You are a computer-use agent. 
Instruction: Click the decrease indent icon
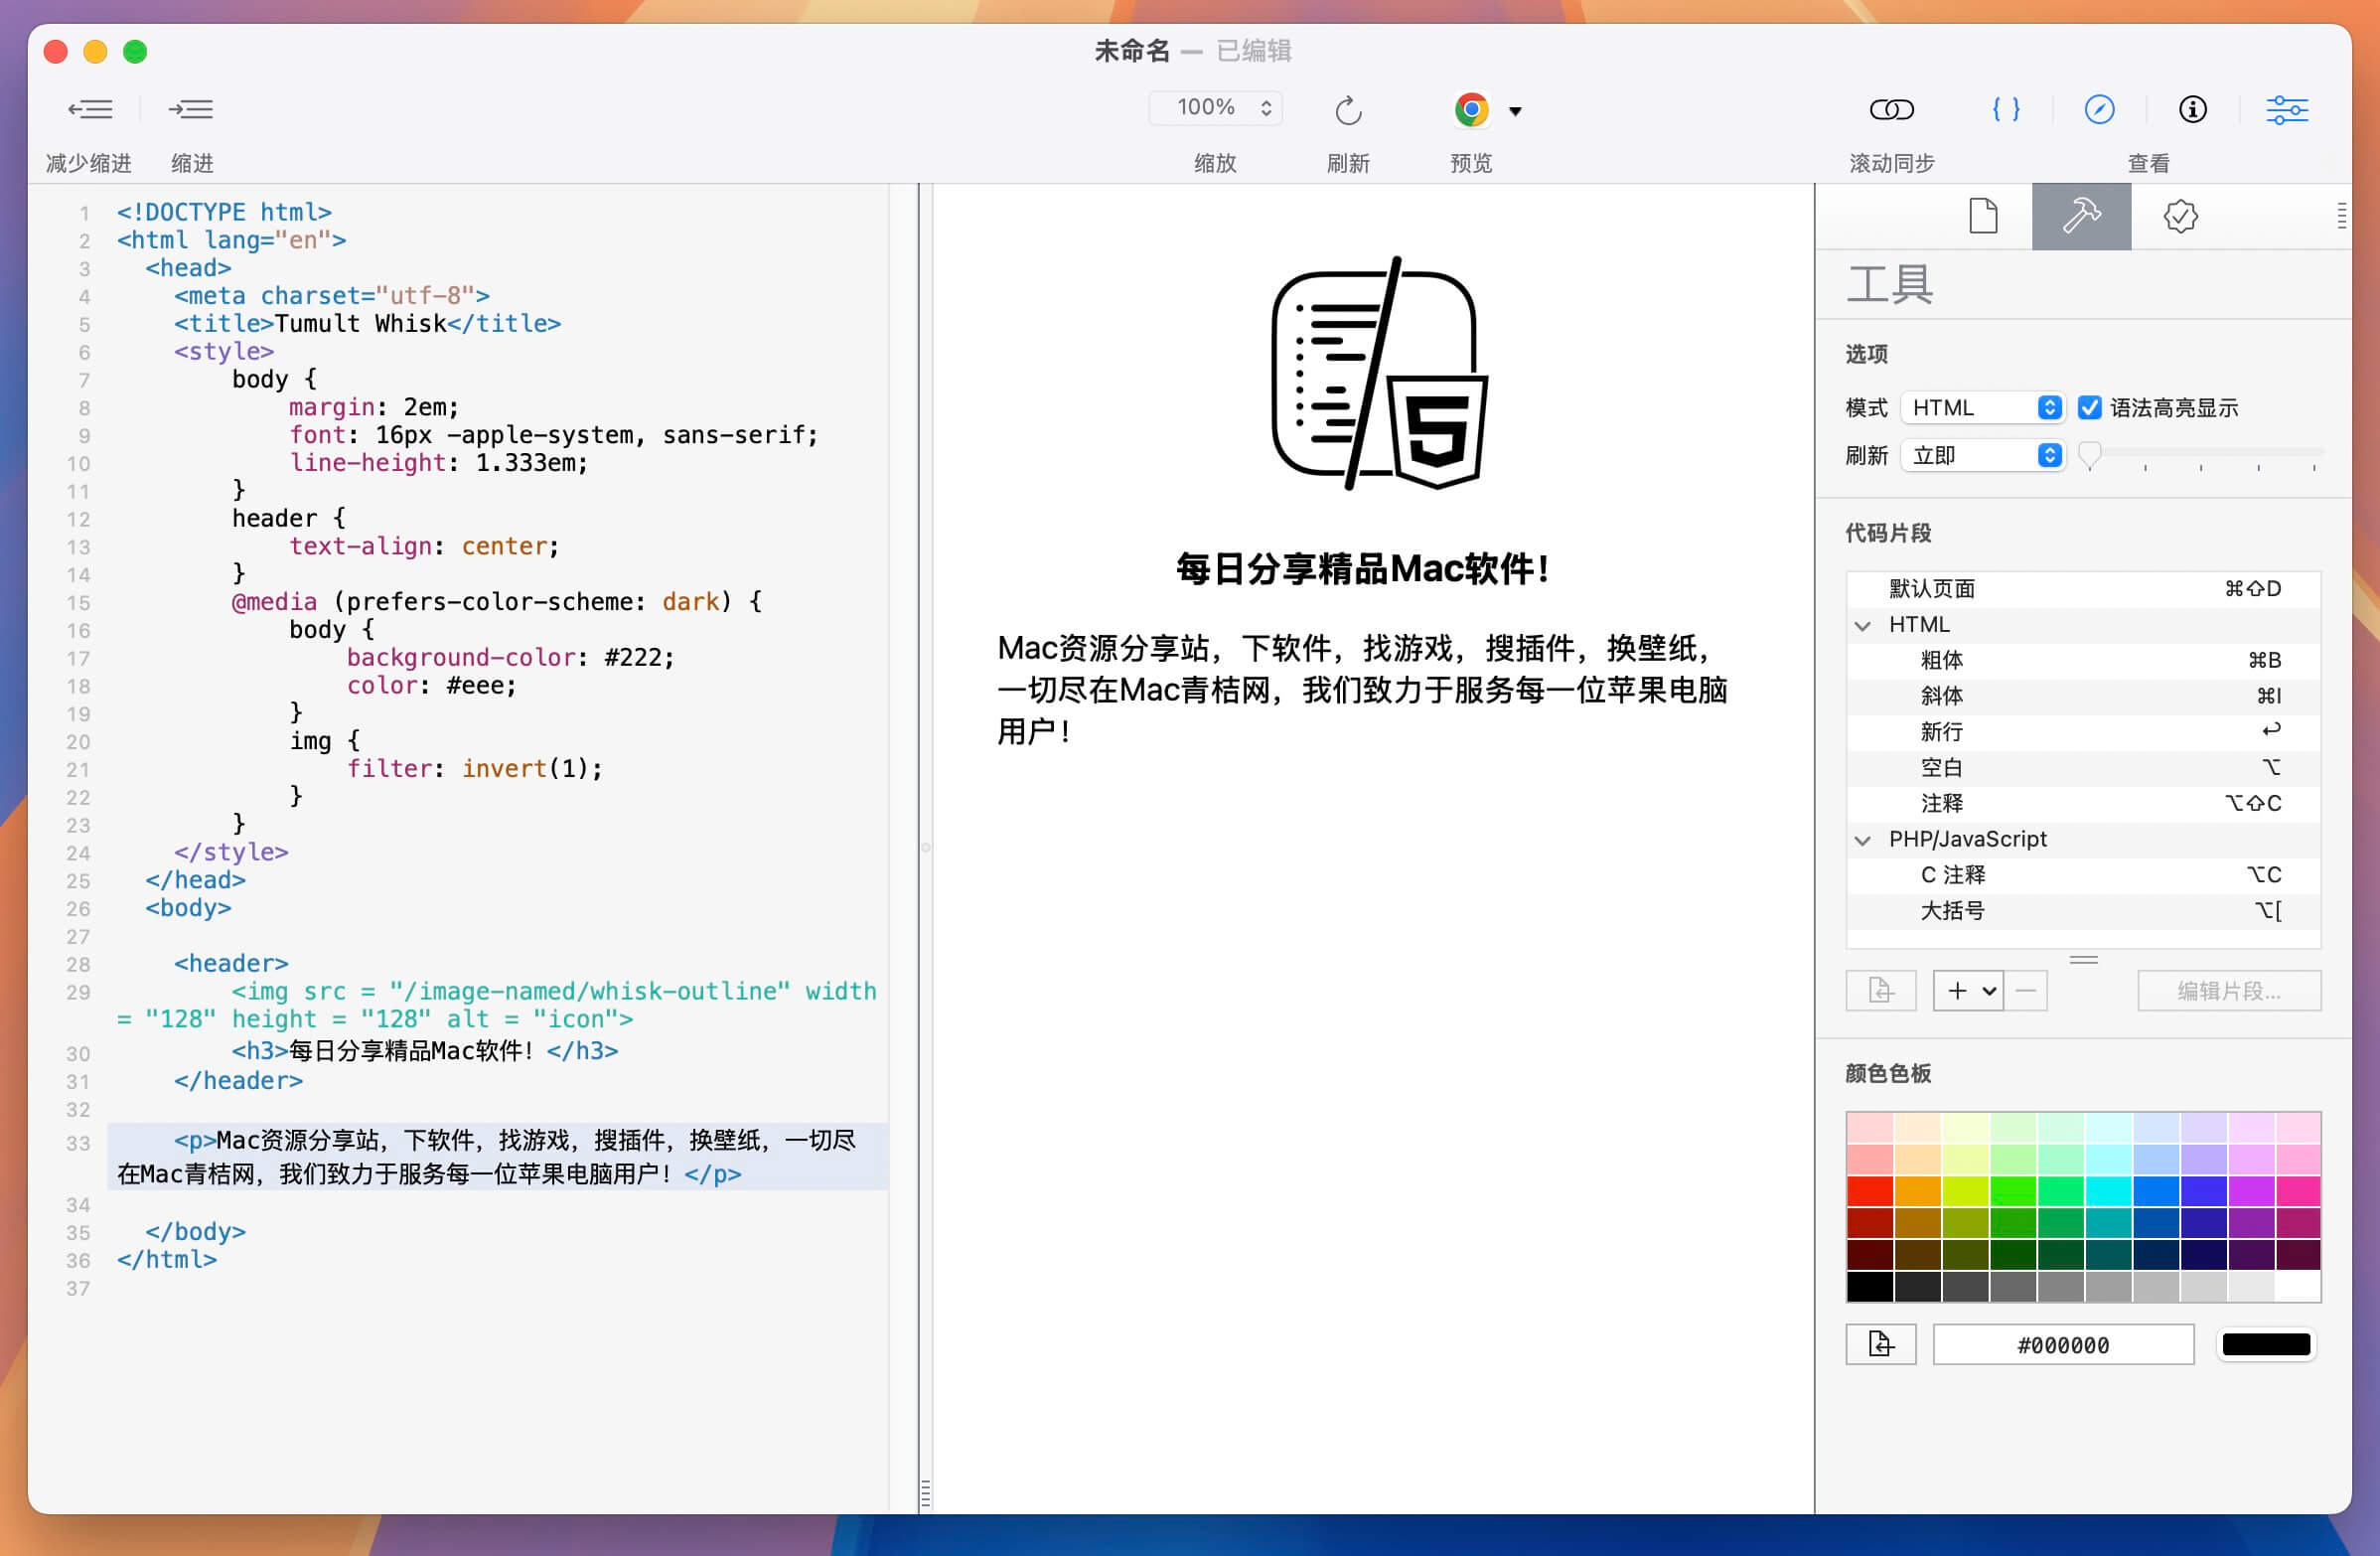[x=90, y=109]
